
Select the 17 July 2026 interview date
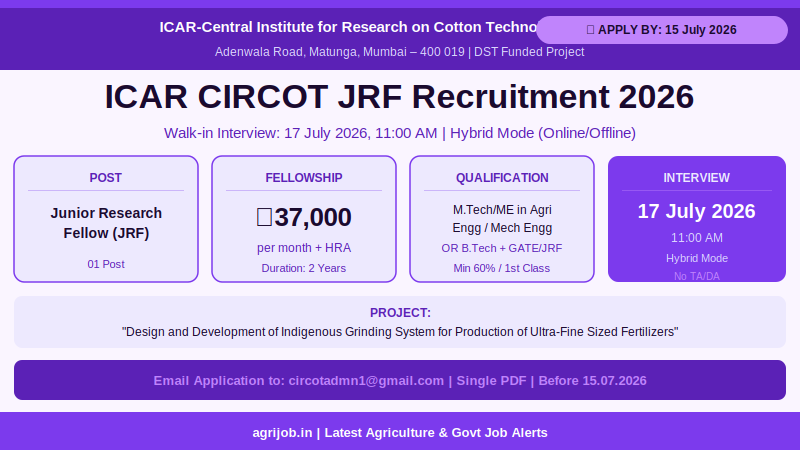pyautogui.click(x=696, y=211)
